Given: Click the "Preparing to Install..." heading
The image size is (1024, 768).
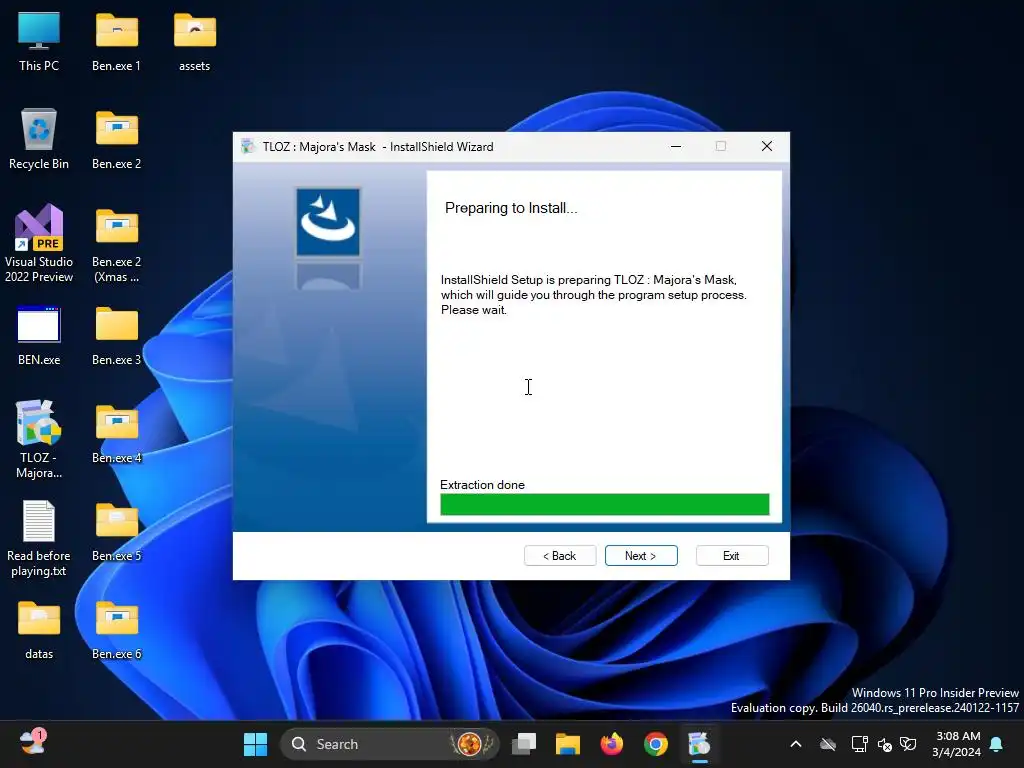Looking at the screenshot, I should point(511,208).
